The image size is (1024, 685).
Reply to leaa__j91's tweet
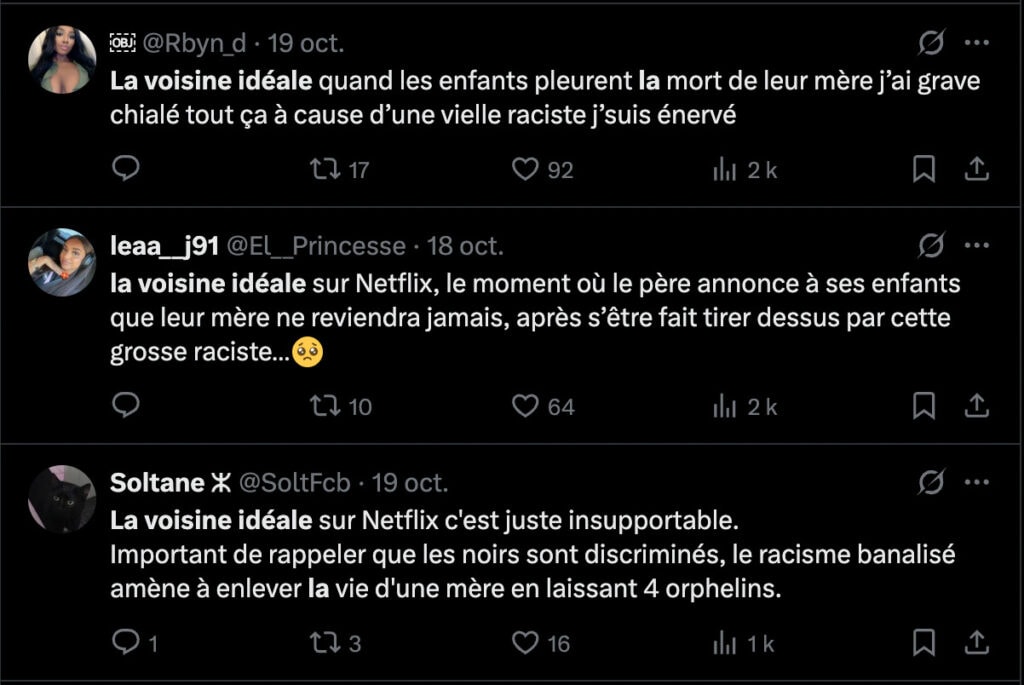(x=125, y=405)
